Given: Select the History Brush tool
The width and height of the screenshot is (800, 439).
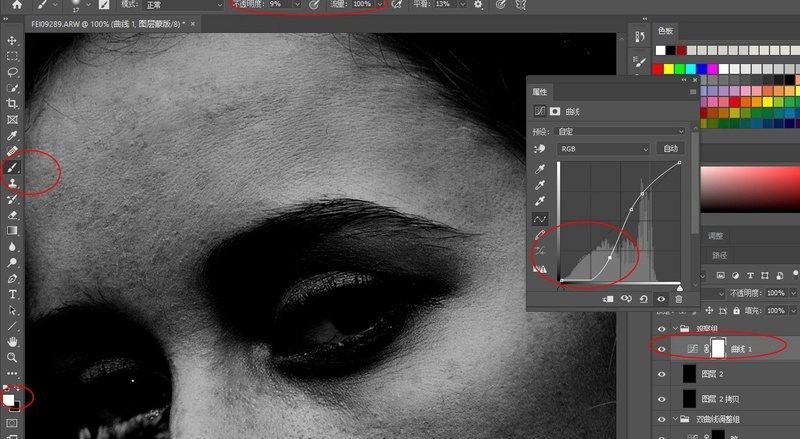Looking at the screenshot, I should point(12,199).
